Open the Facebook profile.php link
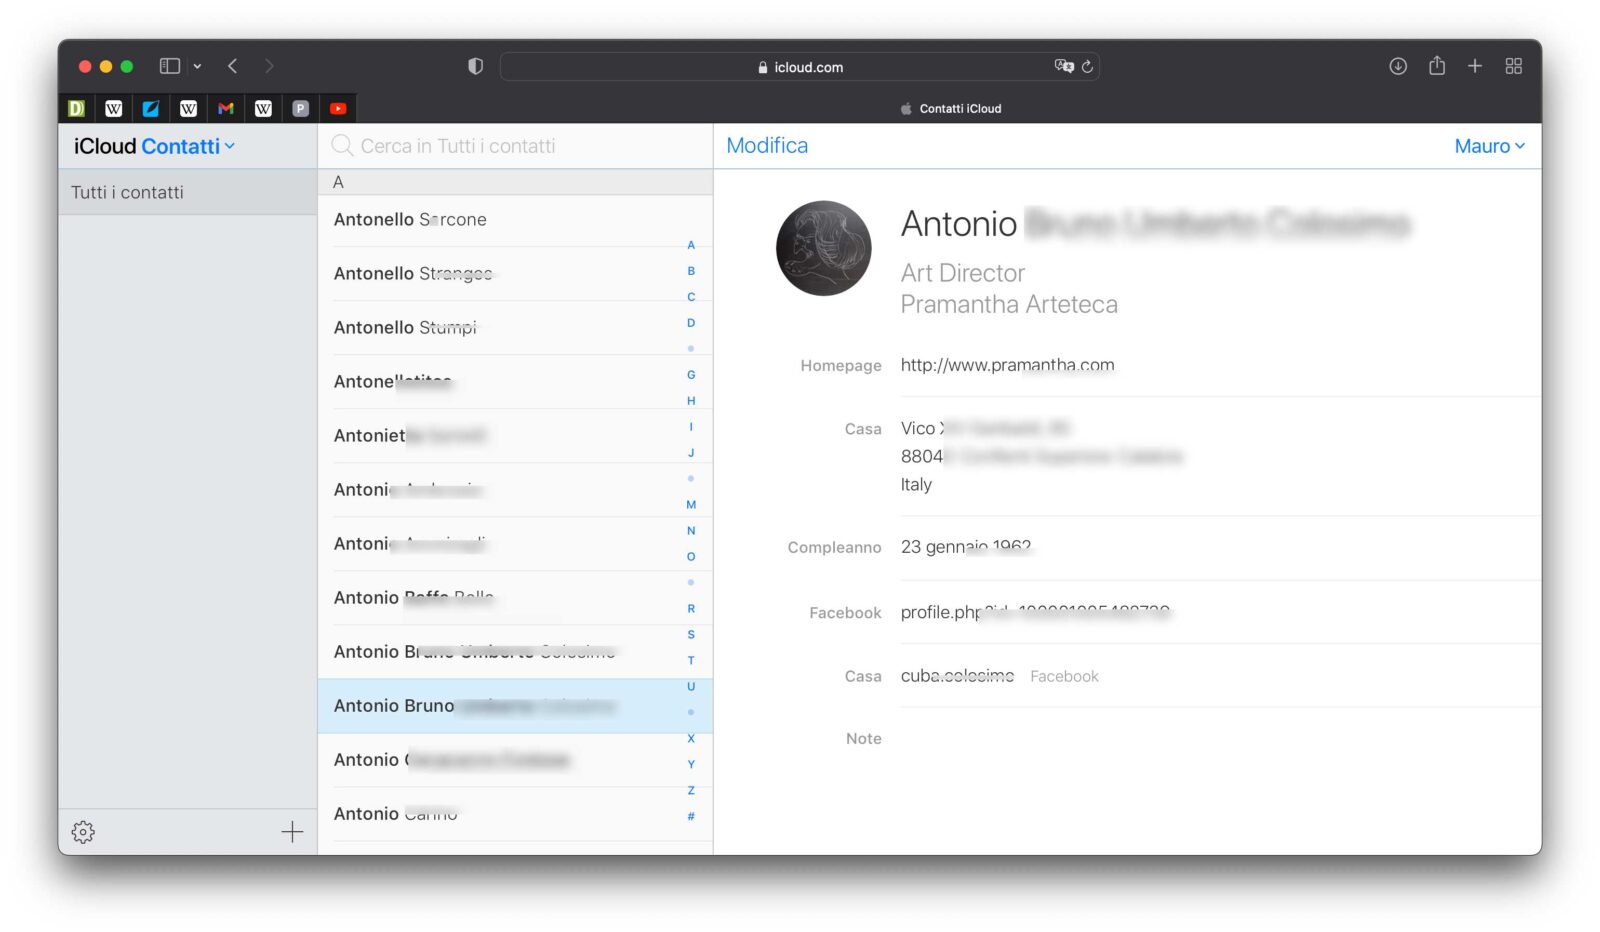Viewport: 1600px width, 932px height. click(x=1035, y=612)
